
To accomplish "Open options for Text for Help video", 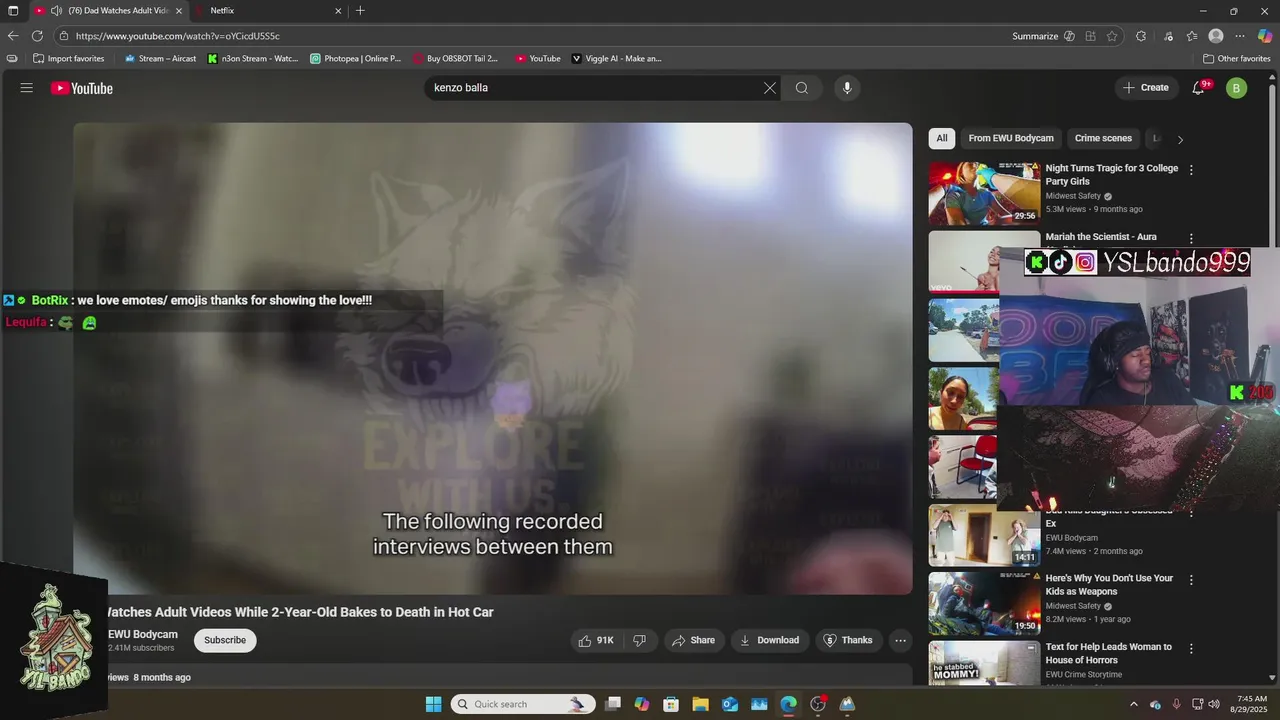I will click(x=1191, y=649).
